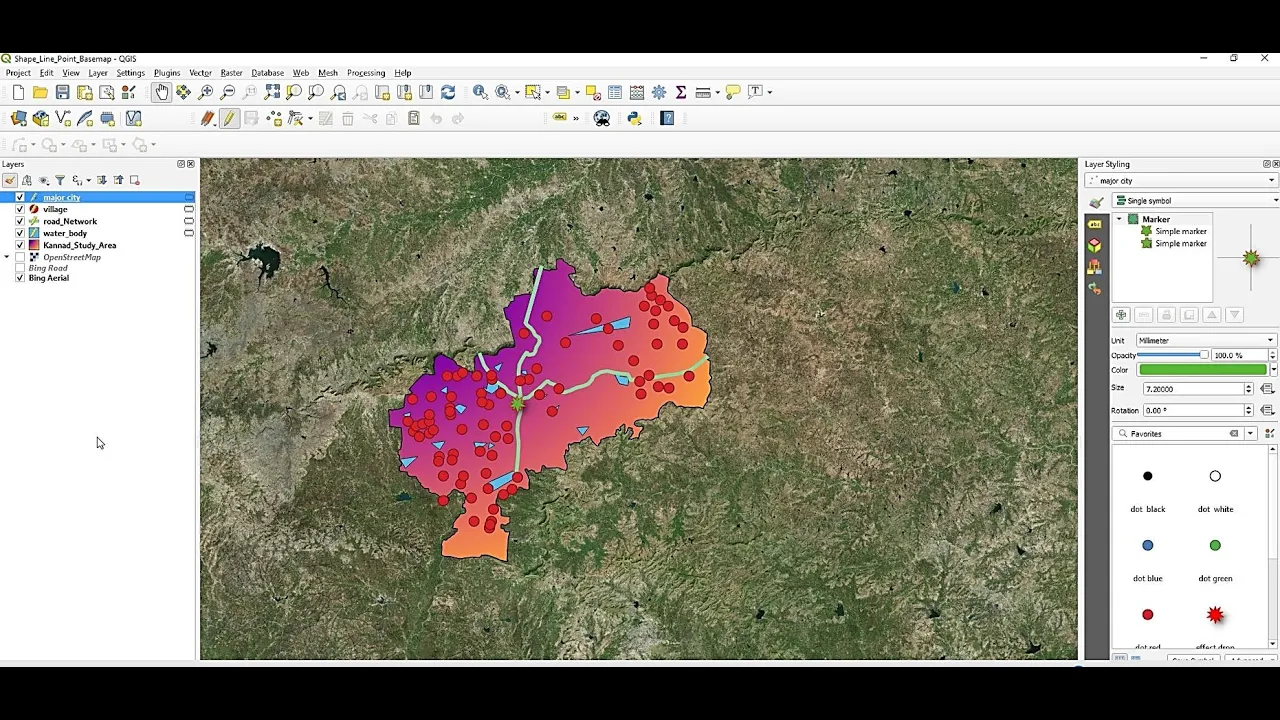Open the Project menu
Image resolution: width=1280 pixels, height=720 pixels.
pyautogui.click(x=18, y=73)
